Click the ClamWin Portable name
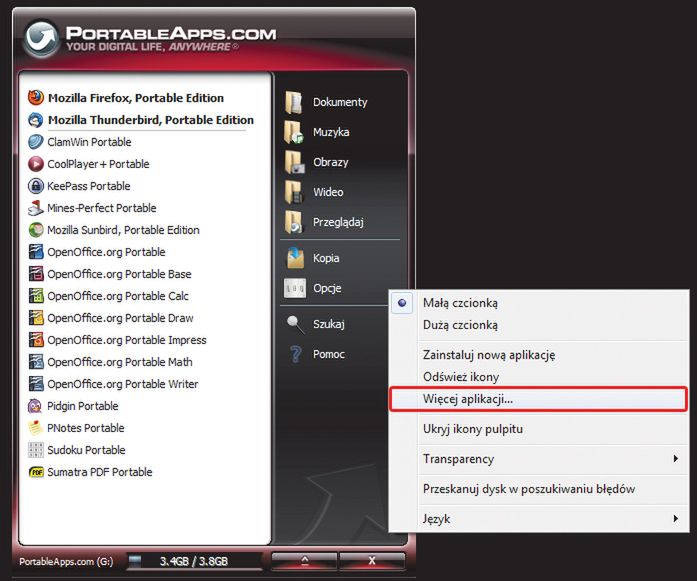This screenshot has height=581, width=697. coord(89,142)
